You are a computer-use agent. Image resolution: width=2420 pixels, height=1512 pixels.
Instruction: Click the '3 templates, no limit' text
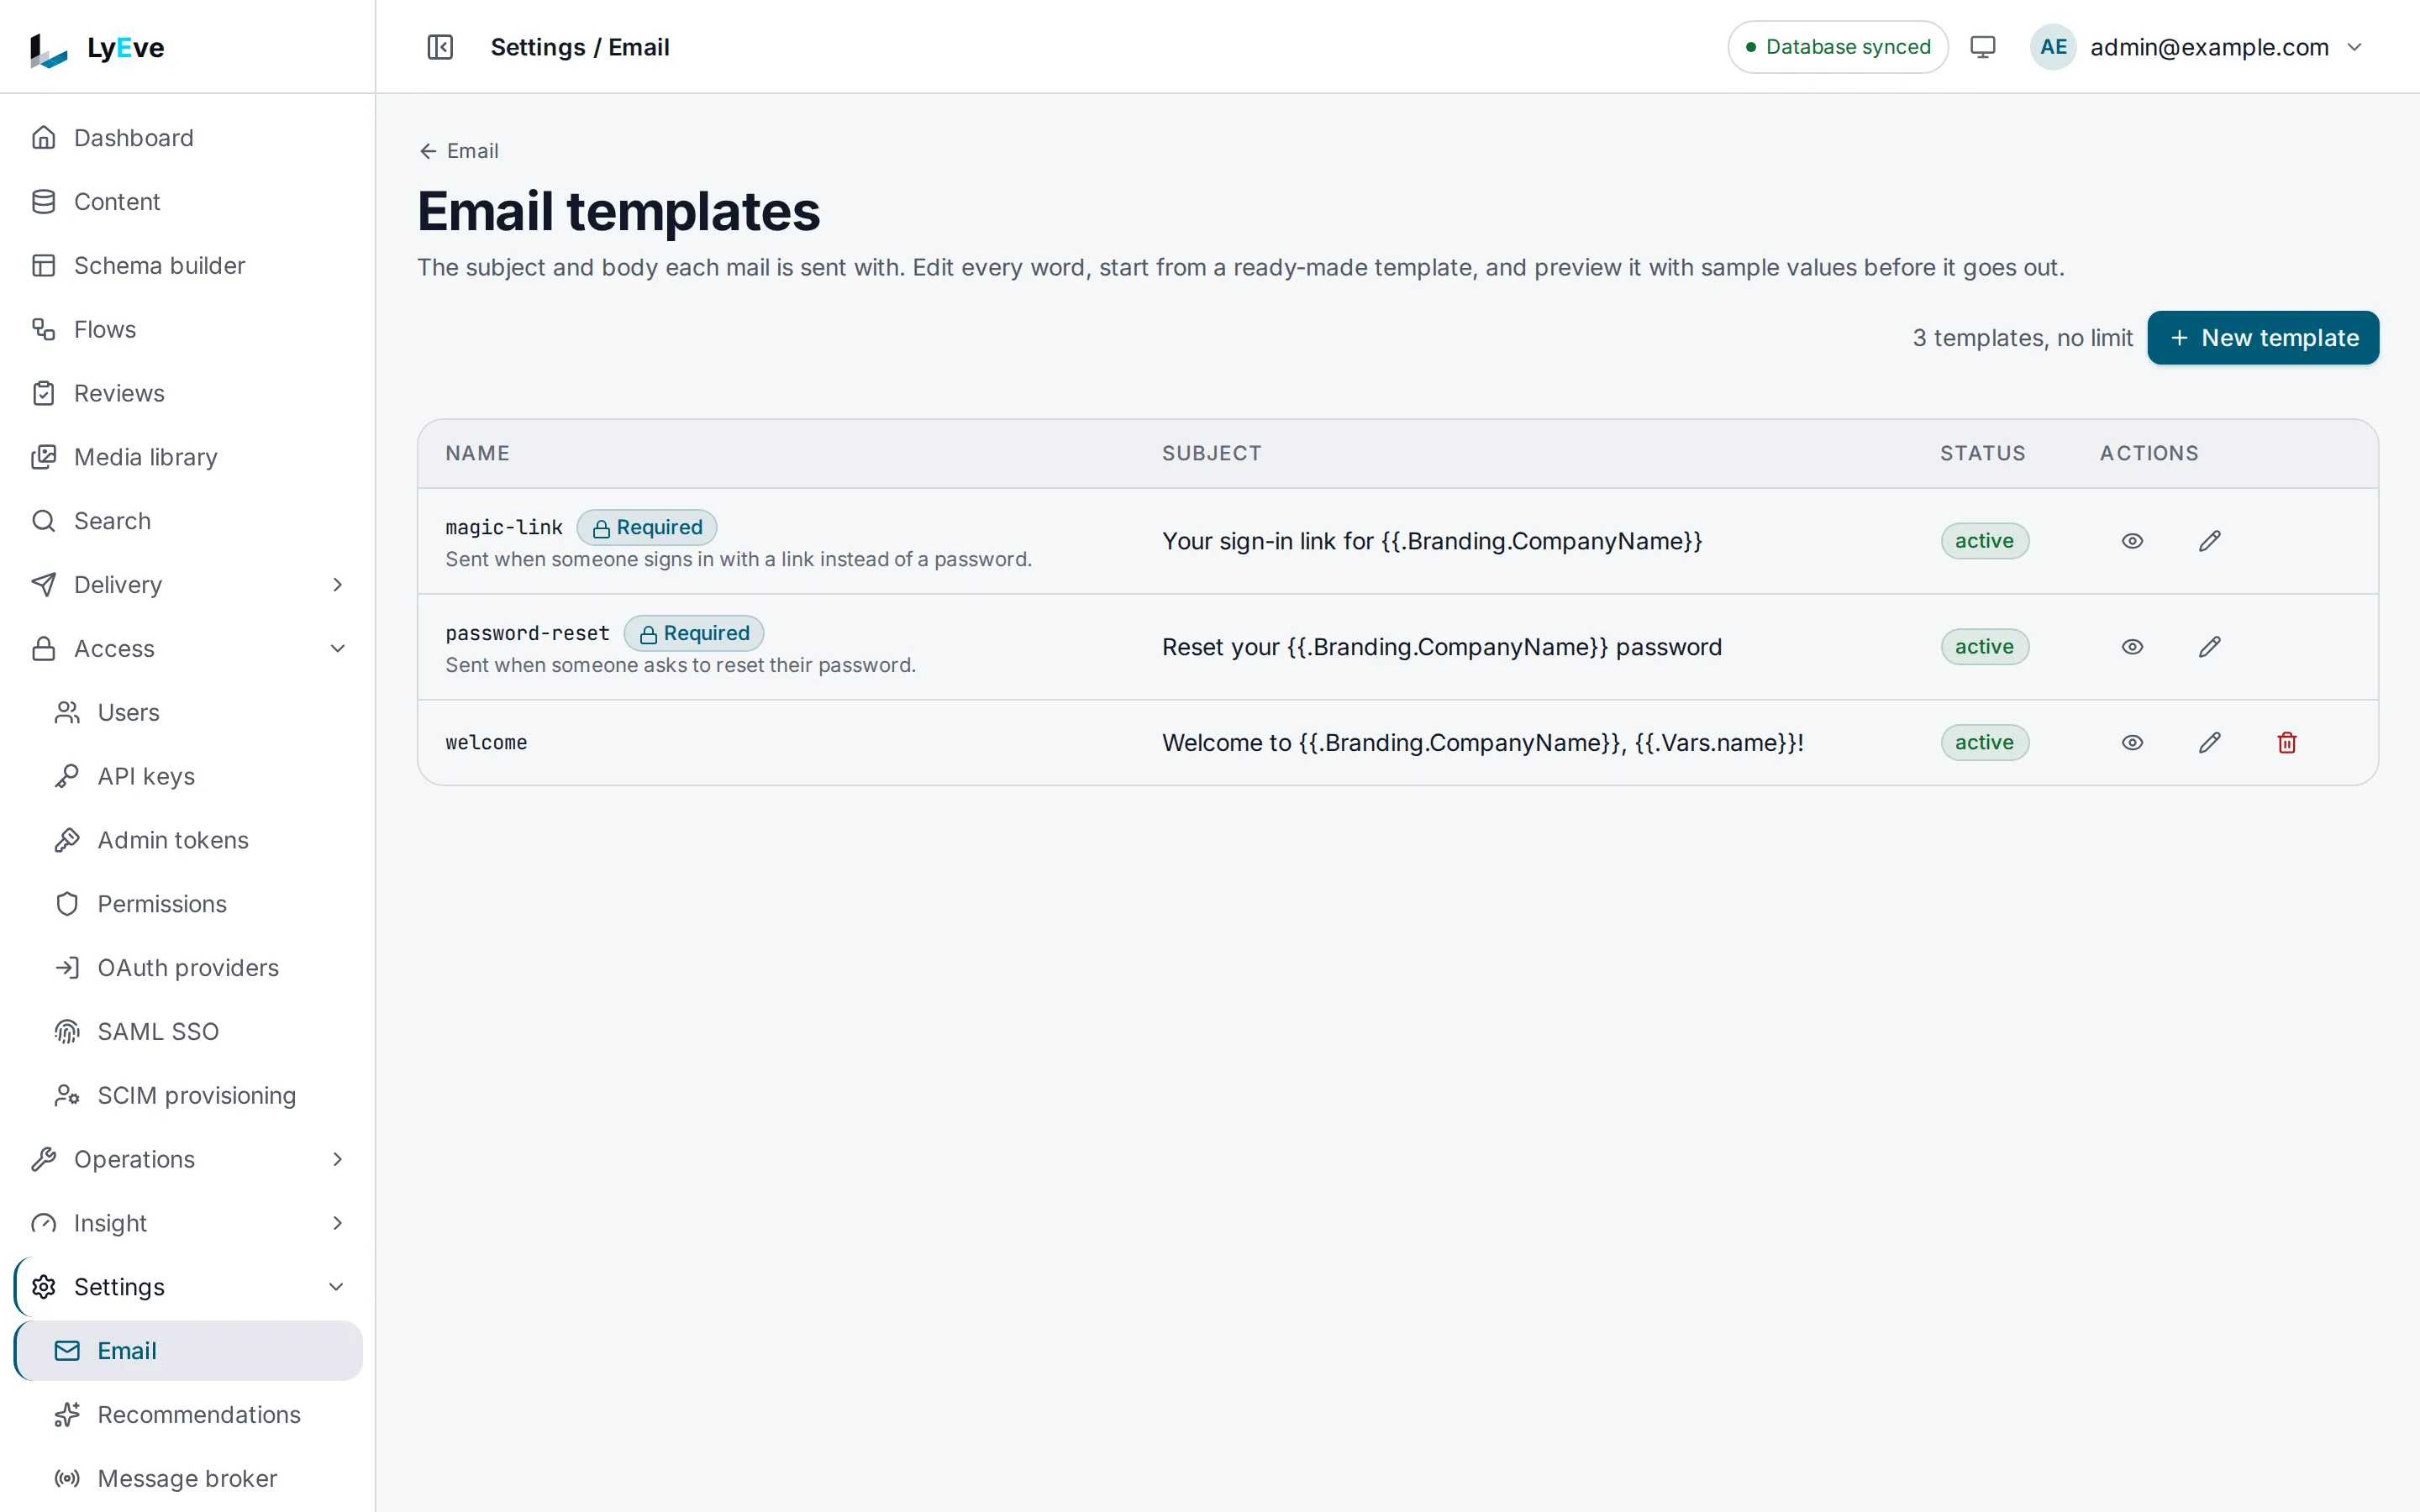pyautogui.click(x=2023, y=338)
